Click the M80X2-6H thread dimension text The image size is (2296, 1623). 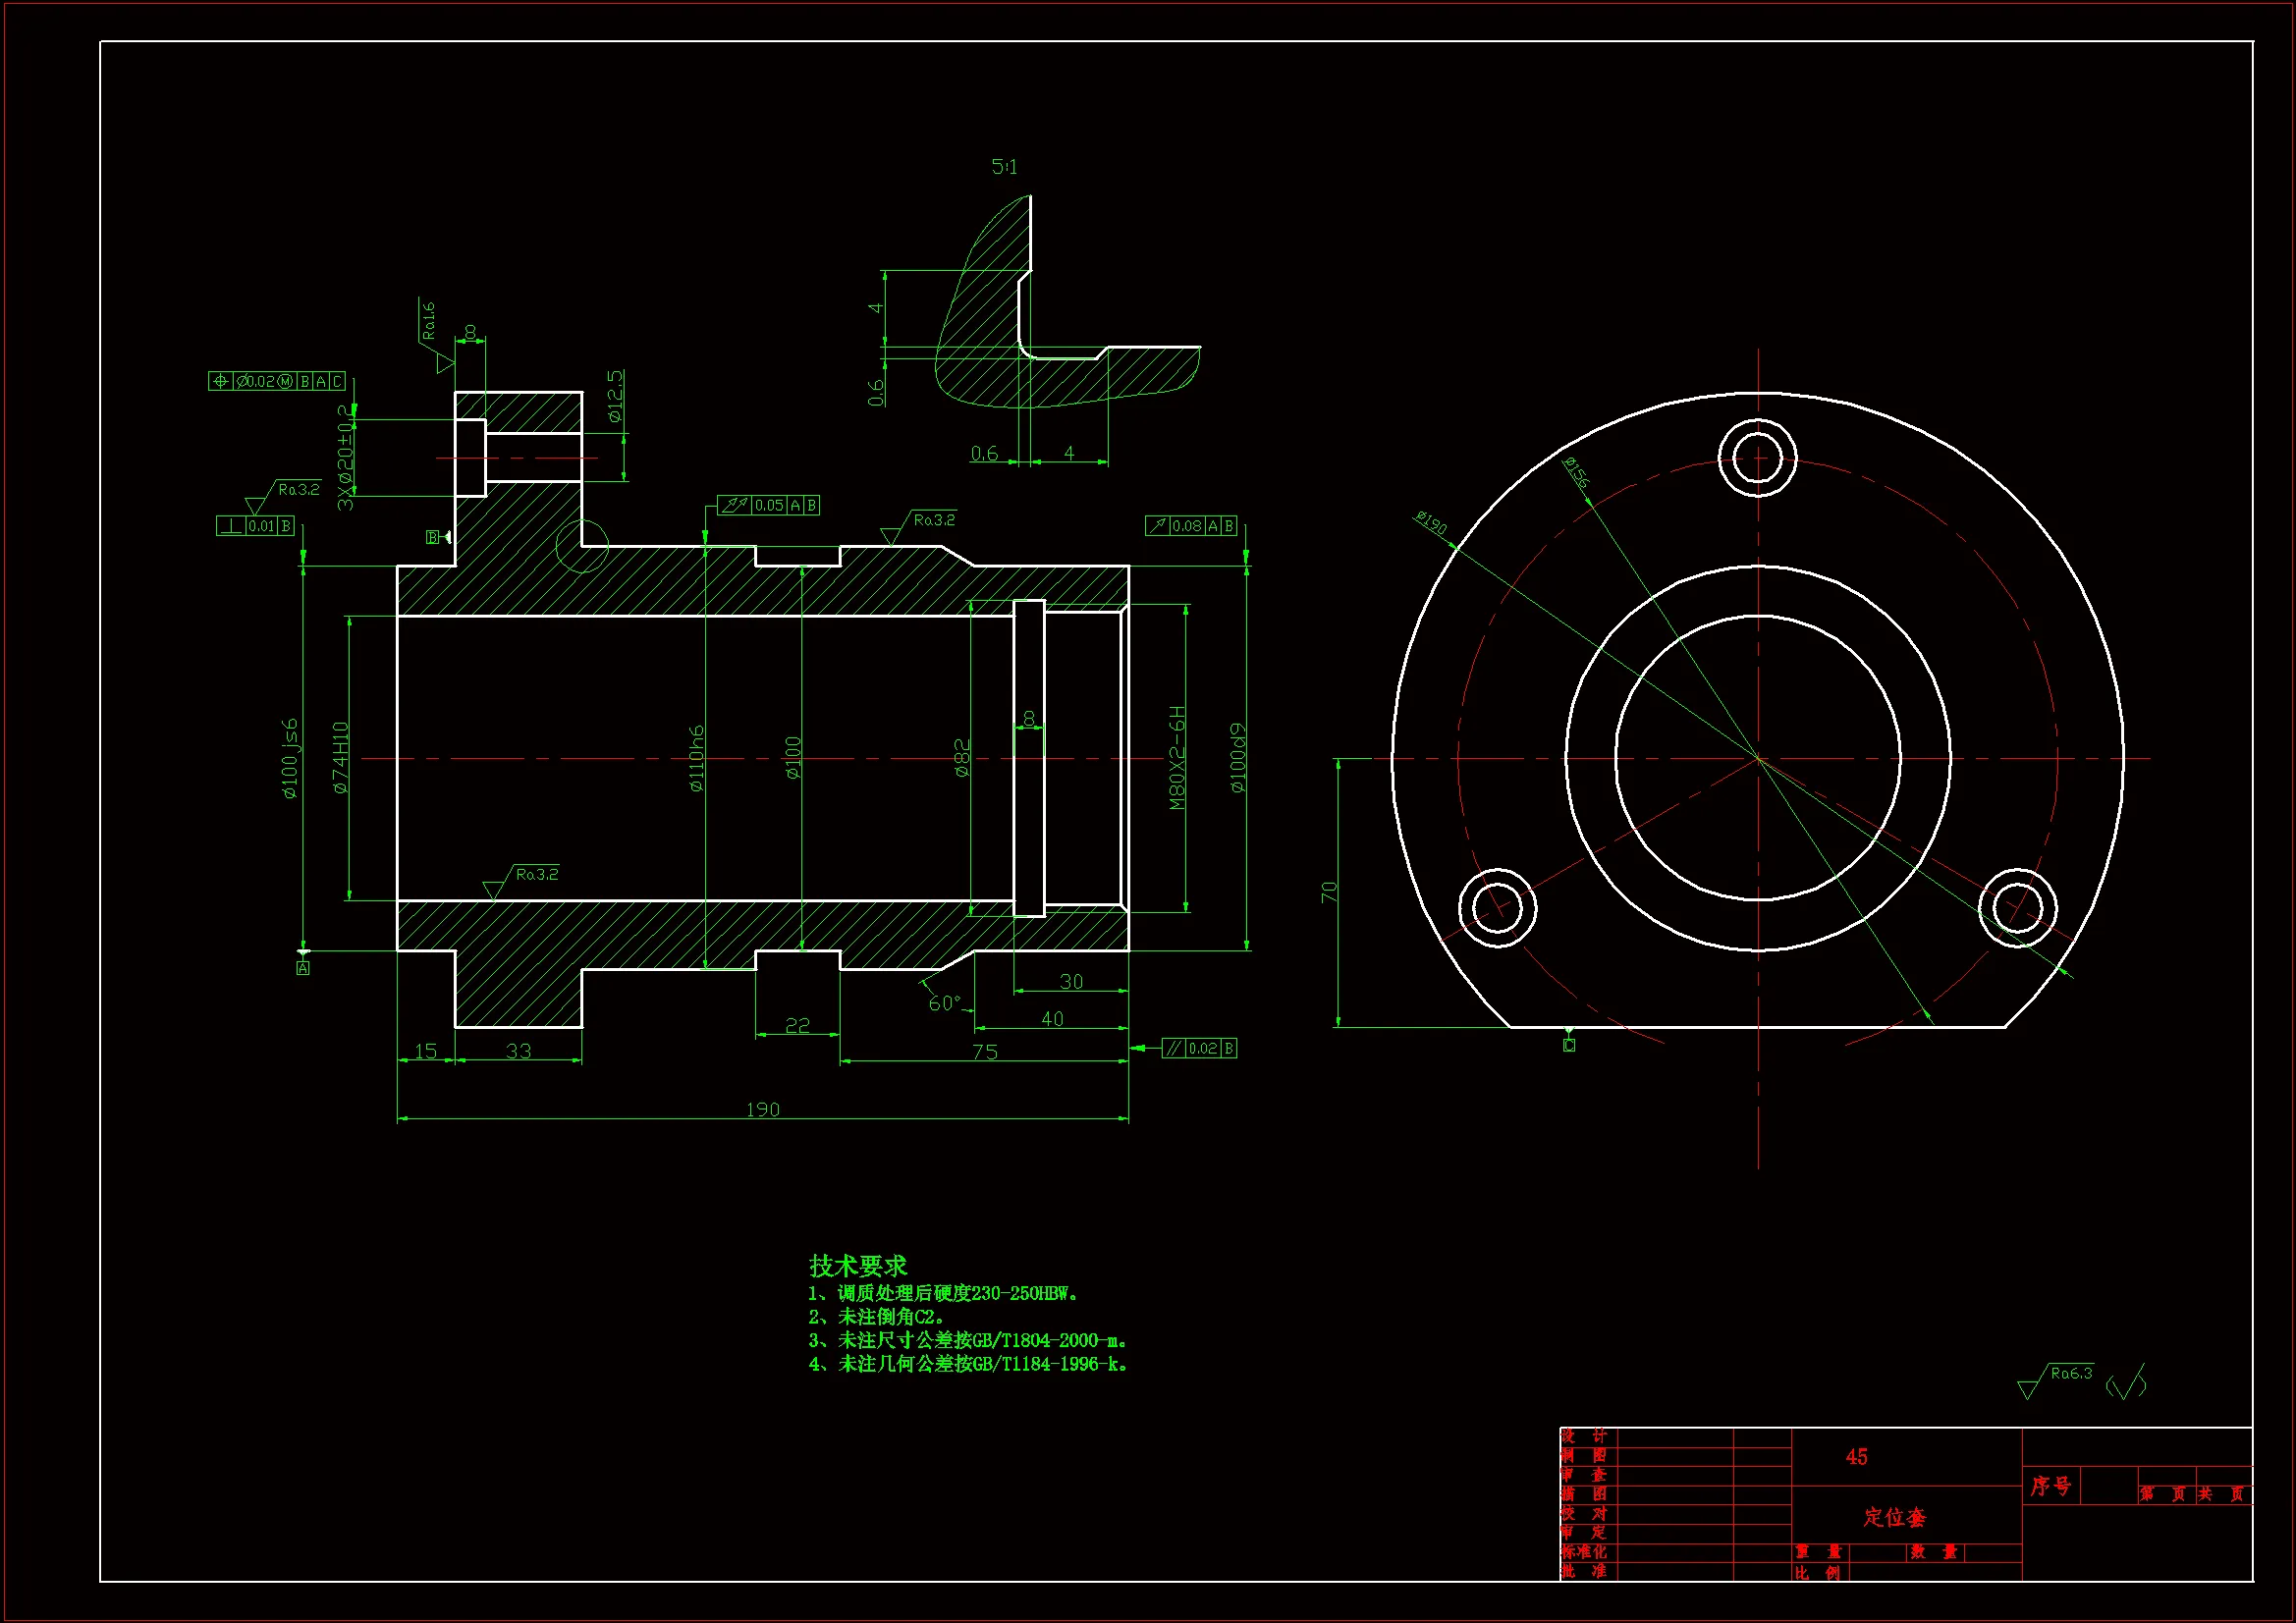pyautogui.click(x=1177, y=758)
